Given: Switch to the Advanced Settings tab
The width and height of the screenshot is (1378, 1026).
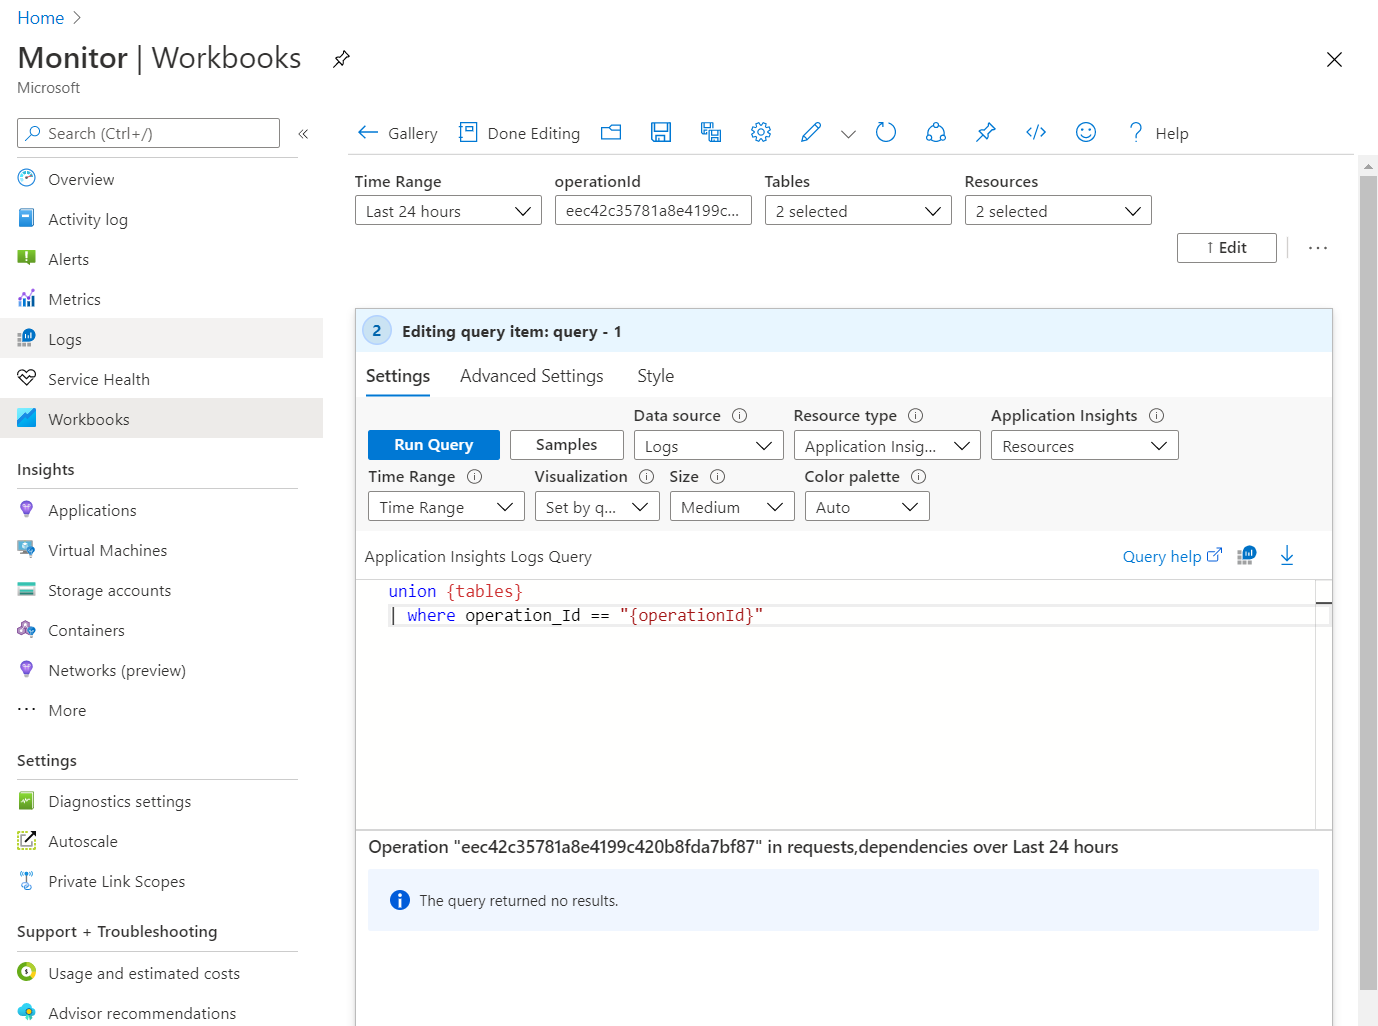Looking at the screenshot, I should pos(532,376).
